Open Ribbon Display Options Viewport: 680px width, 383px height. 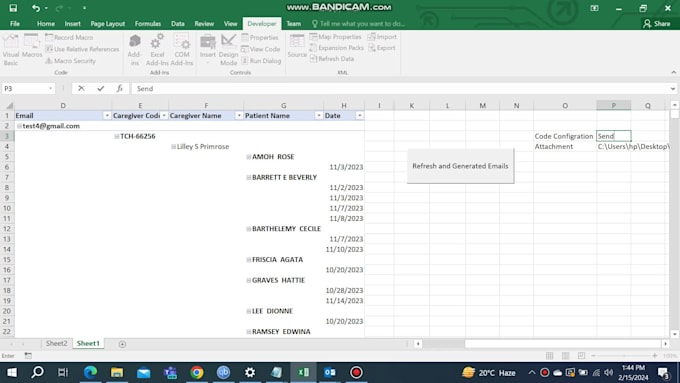595,8
